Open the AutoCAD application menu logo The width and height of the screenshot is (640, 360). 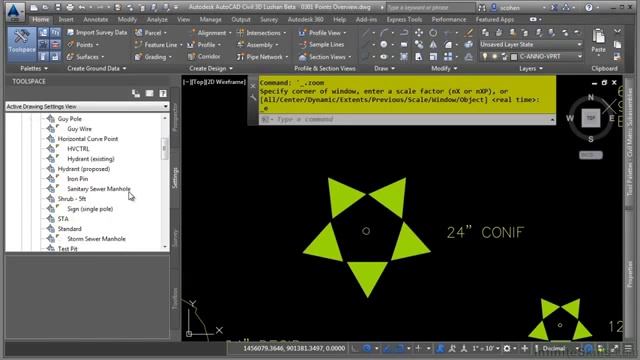(x=14, y=11)
